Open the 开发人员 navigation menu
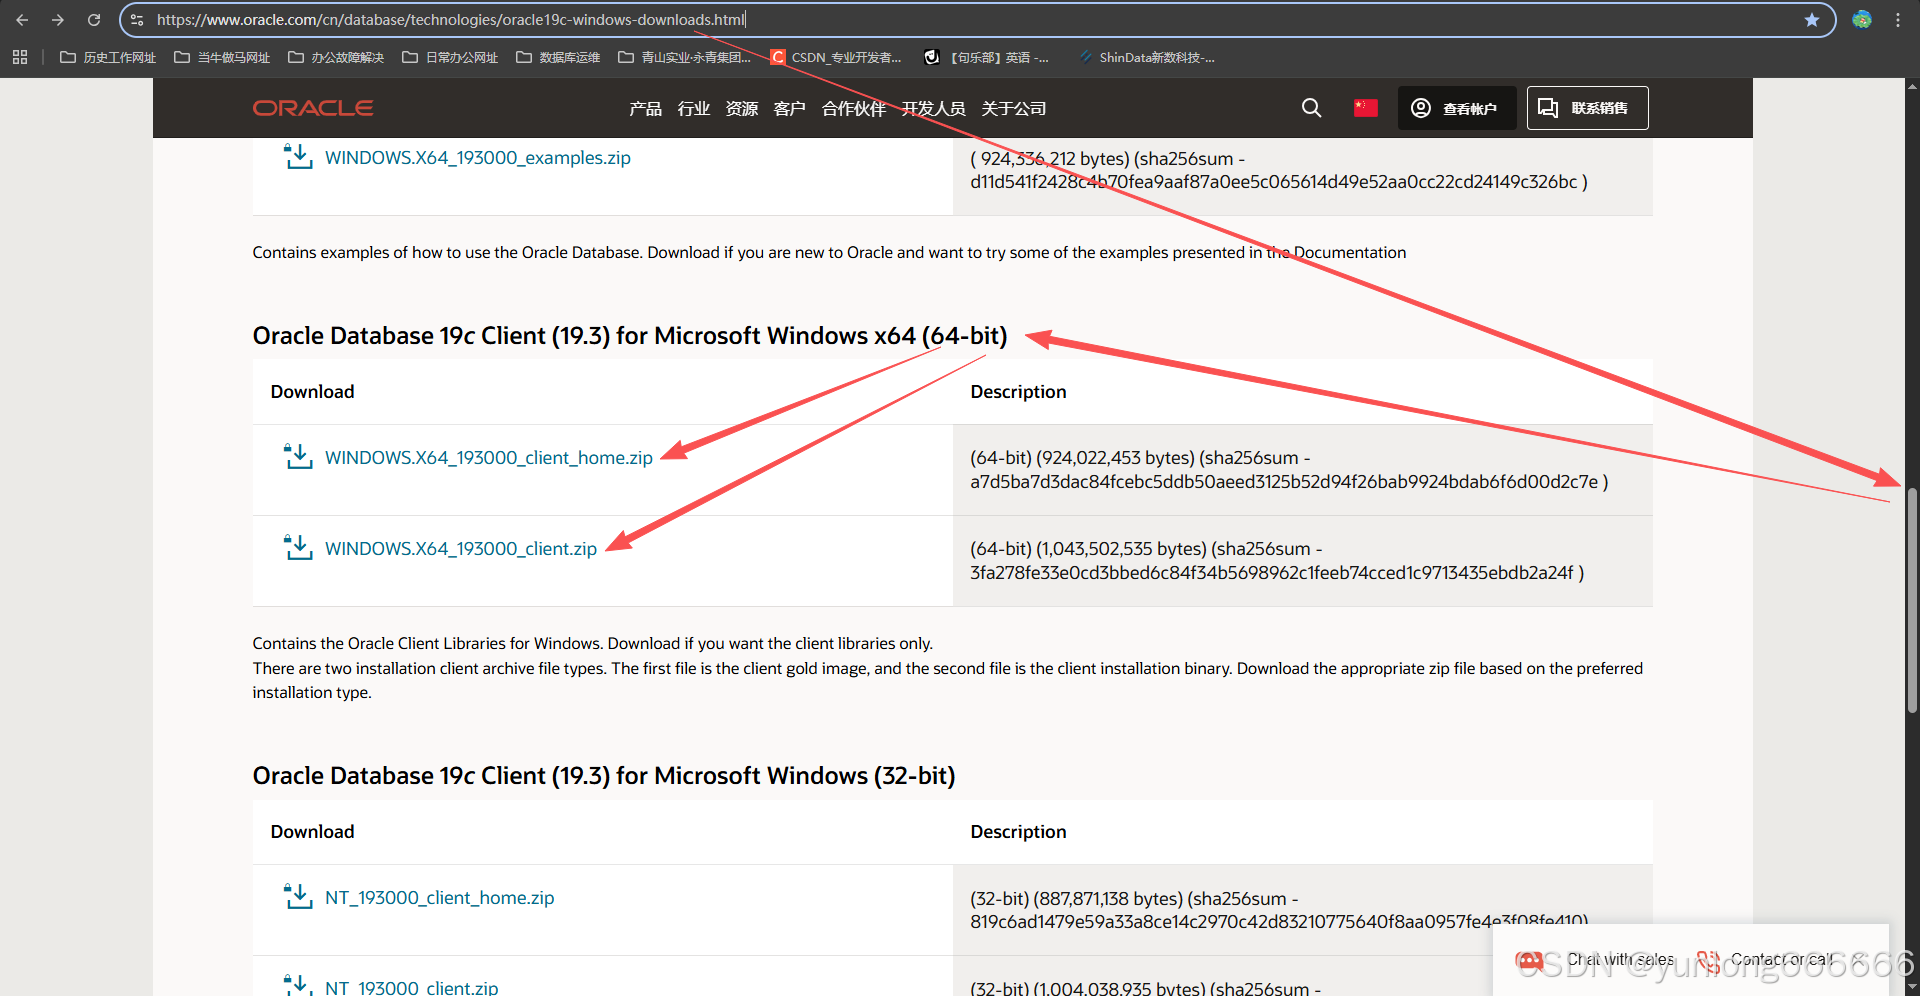1920x996 pixels. [933, 108]
